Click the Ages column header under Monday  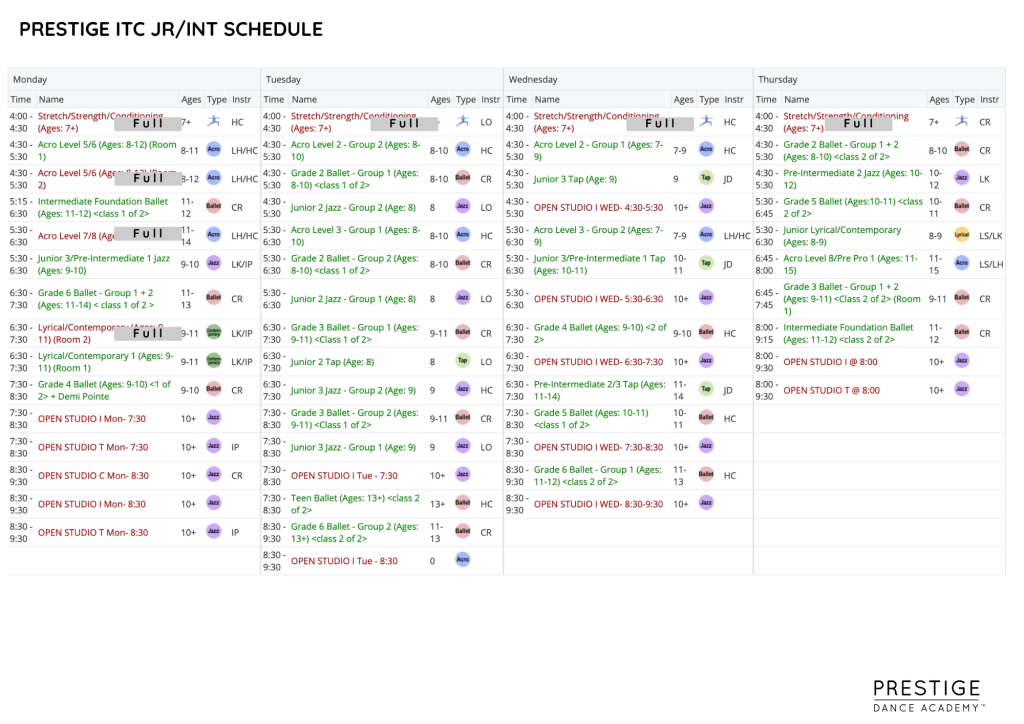pos(191,99)
